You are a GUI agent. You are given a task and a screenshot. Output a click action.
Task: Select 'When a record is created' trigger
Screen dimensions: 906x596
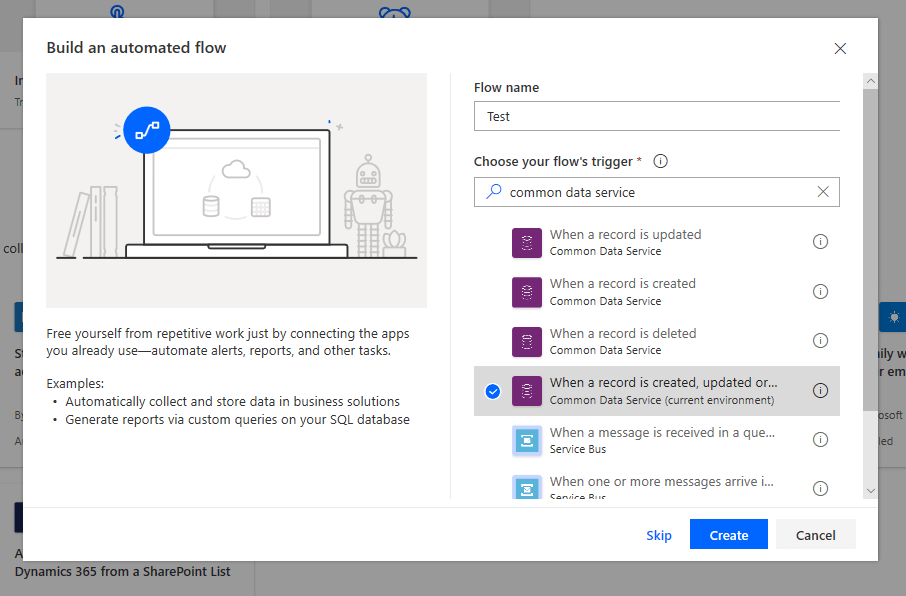[x=656, y=292]
